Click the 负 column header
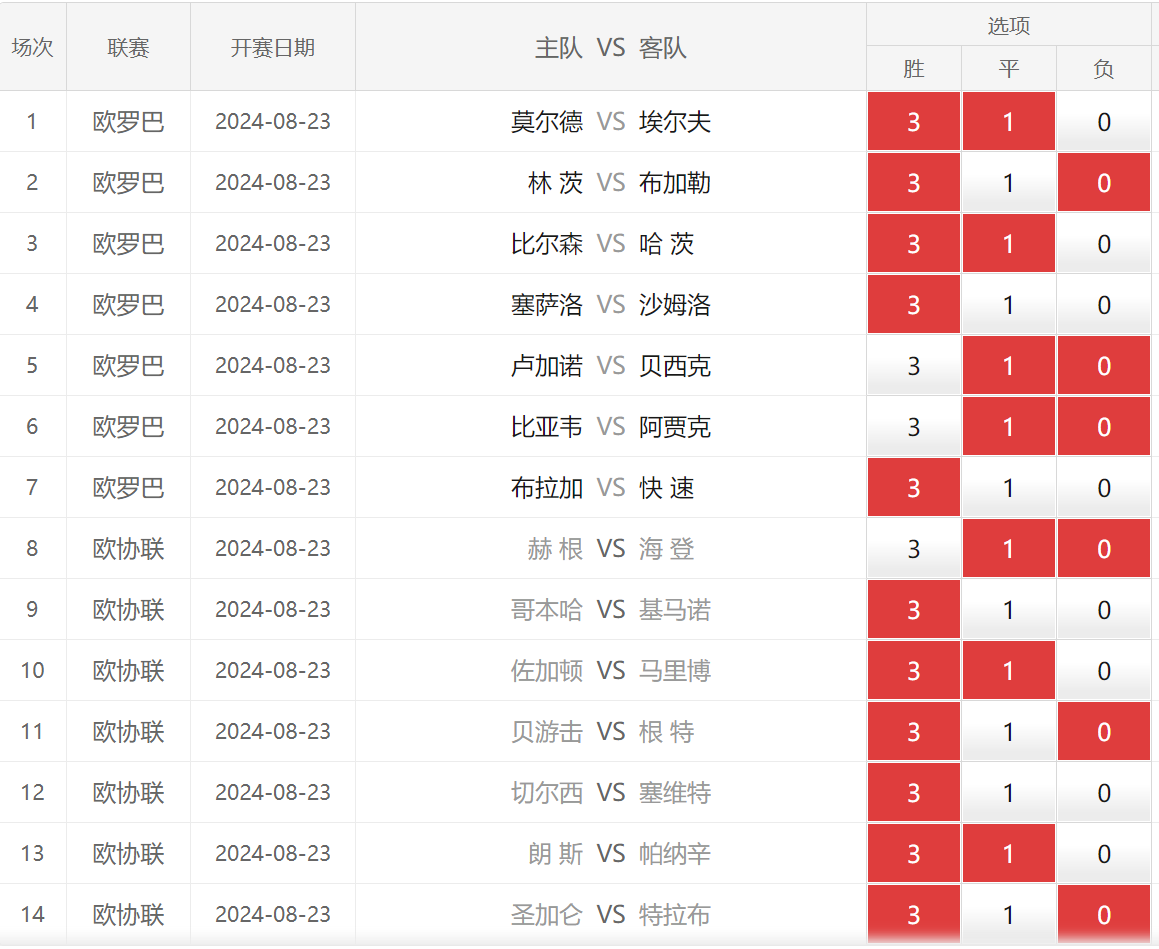 coord(1104,69)
